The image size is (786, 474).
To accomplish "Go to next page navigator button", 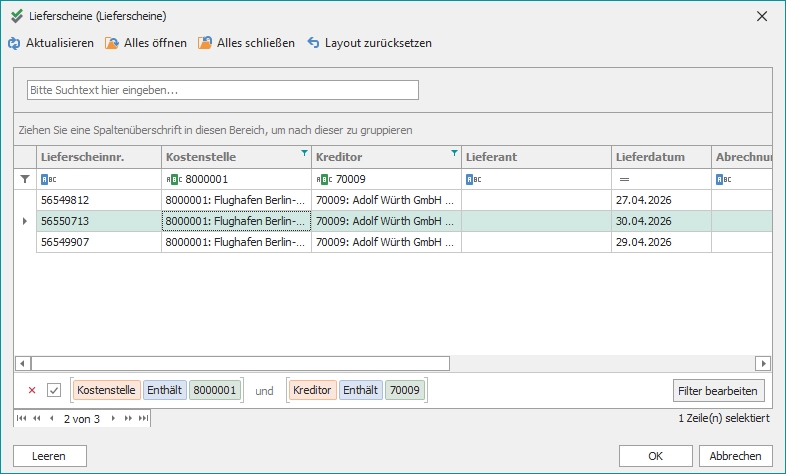I will (128, 418).
